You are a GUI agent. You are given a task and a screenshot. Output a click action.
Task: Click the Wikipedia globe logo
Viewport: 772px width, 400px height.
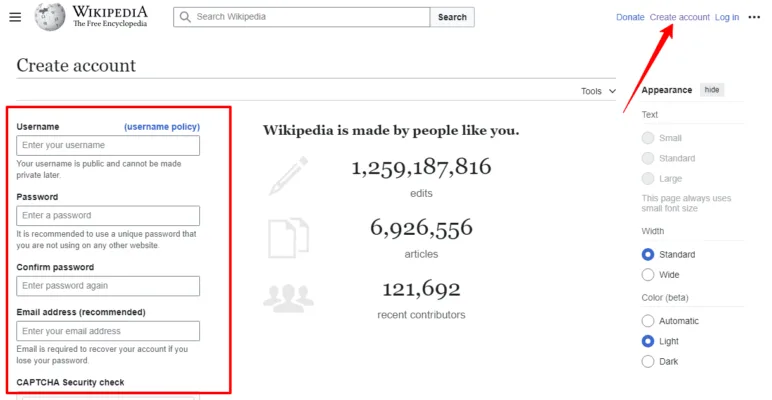point(50,17)
